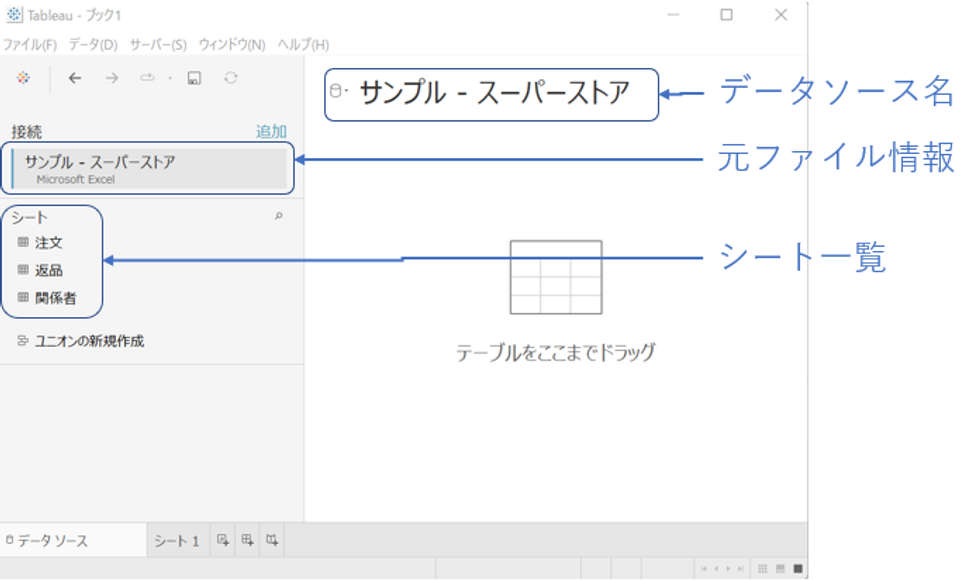
Task: Click the add data source toolbar icon
Action: coord(147,78)
